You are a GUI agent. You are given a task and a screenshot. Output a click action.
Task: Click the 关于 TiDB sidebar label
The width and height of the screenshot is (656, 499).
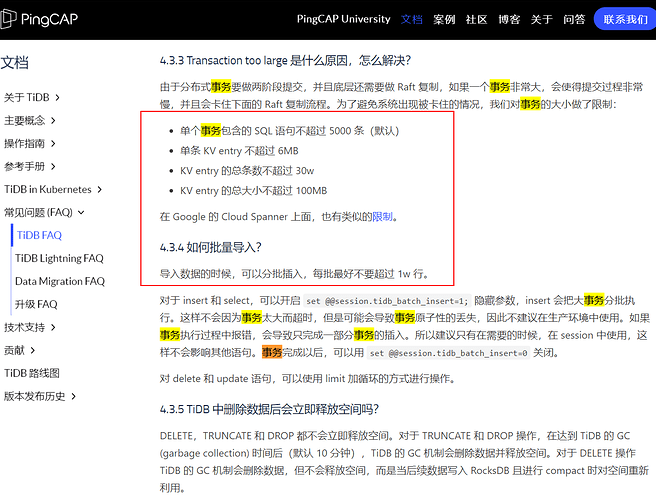click(27, 97)
